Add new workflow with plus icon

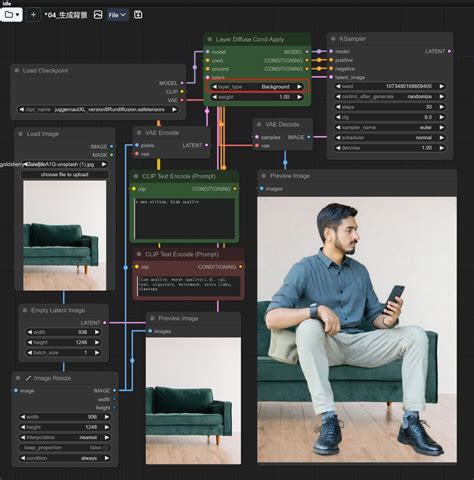tap(33, 15)
